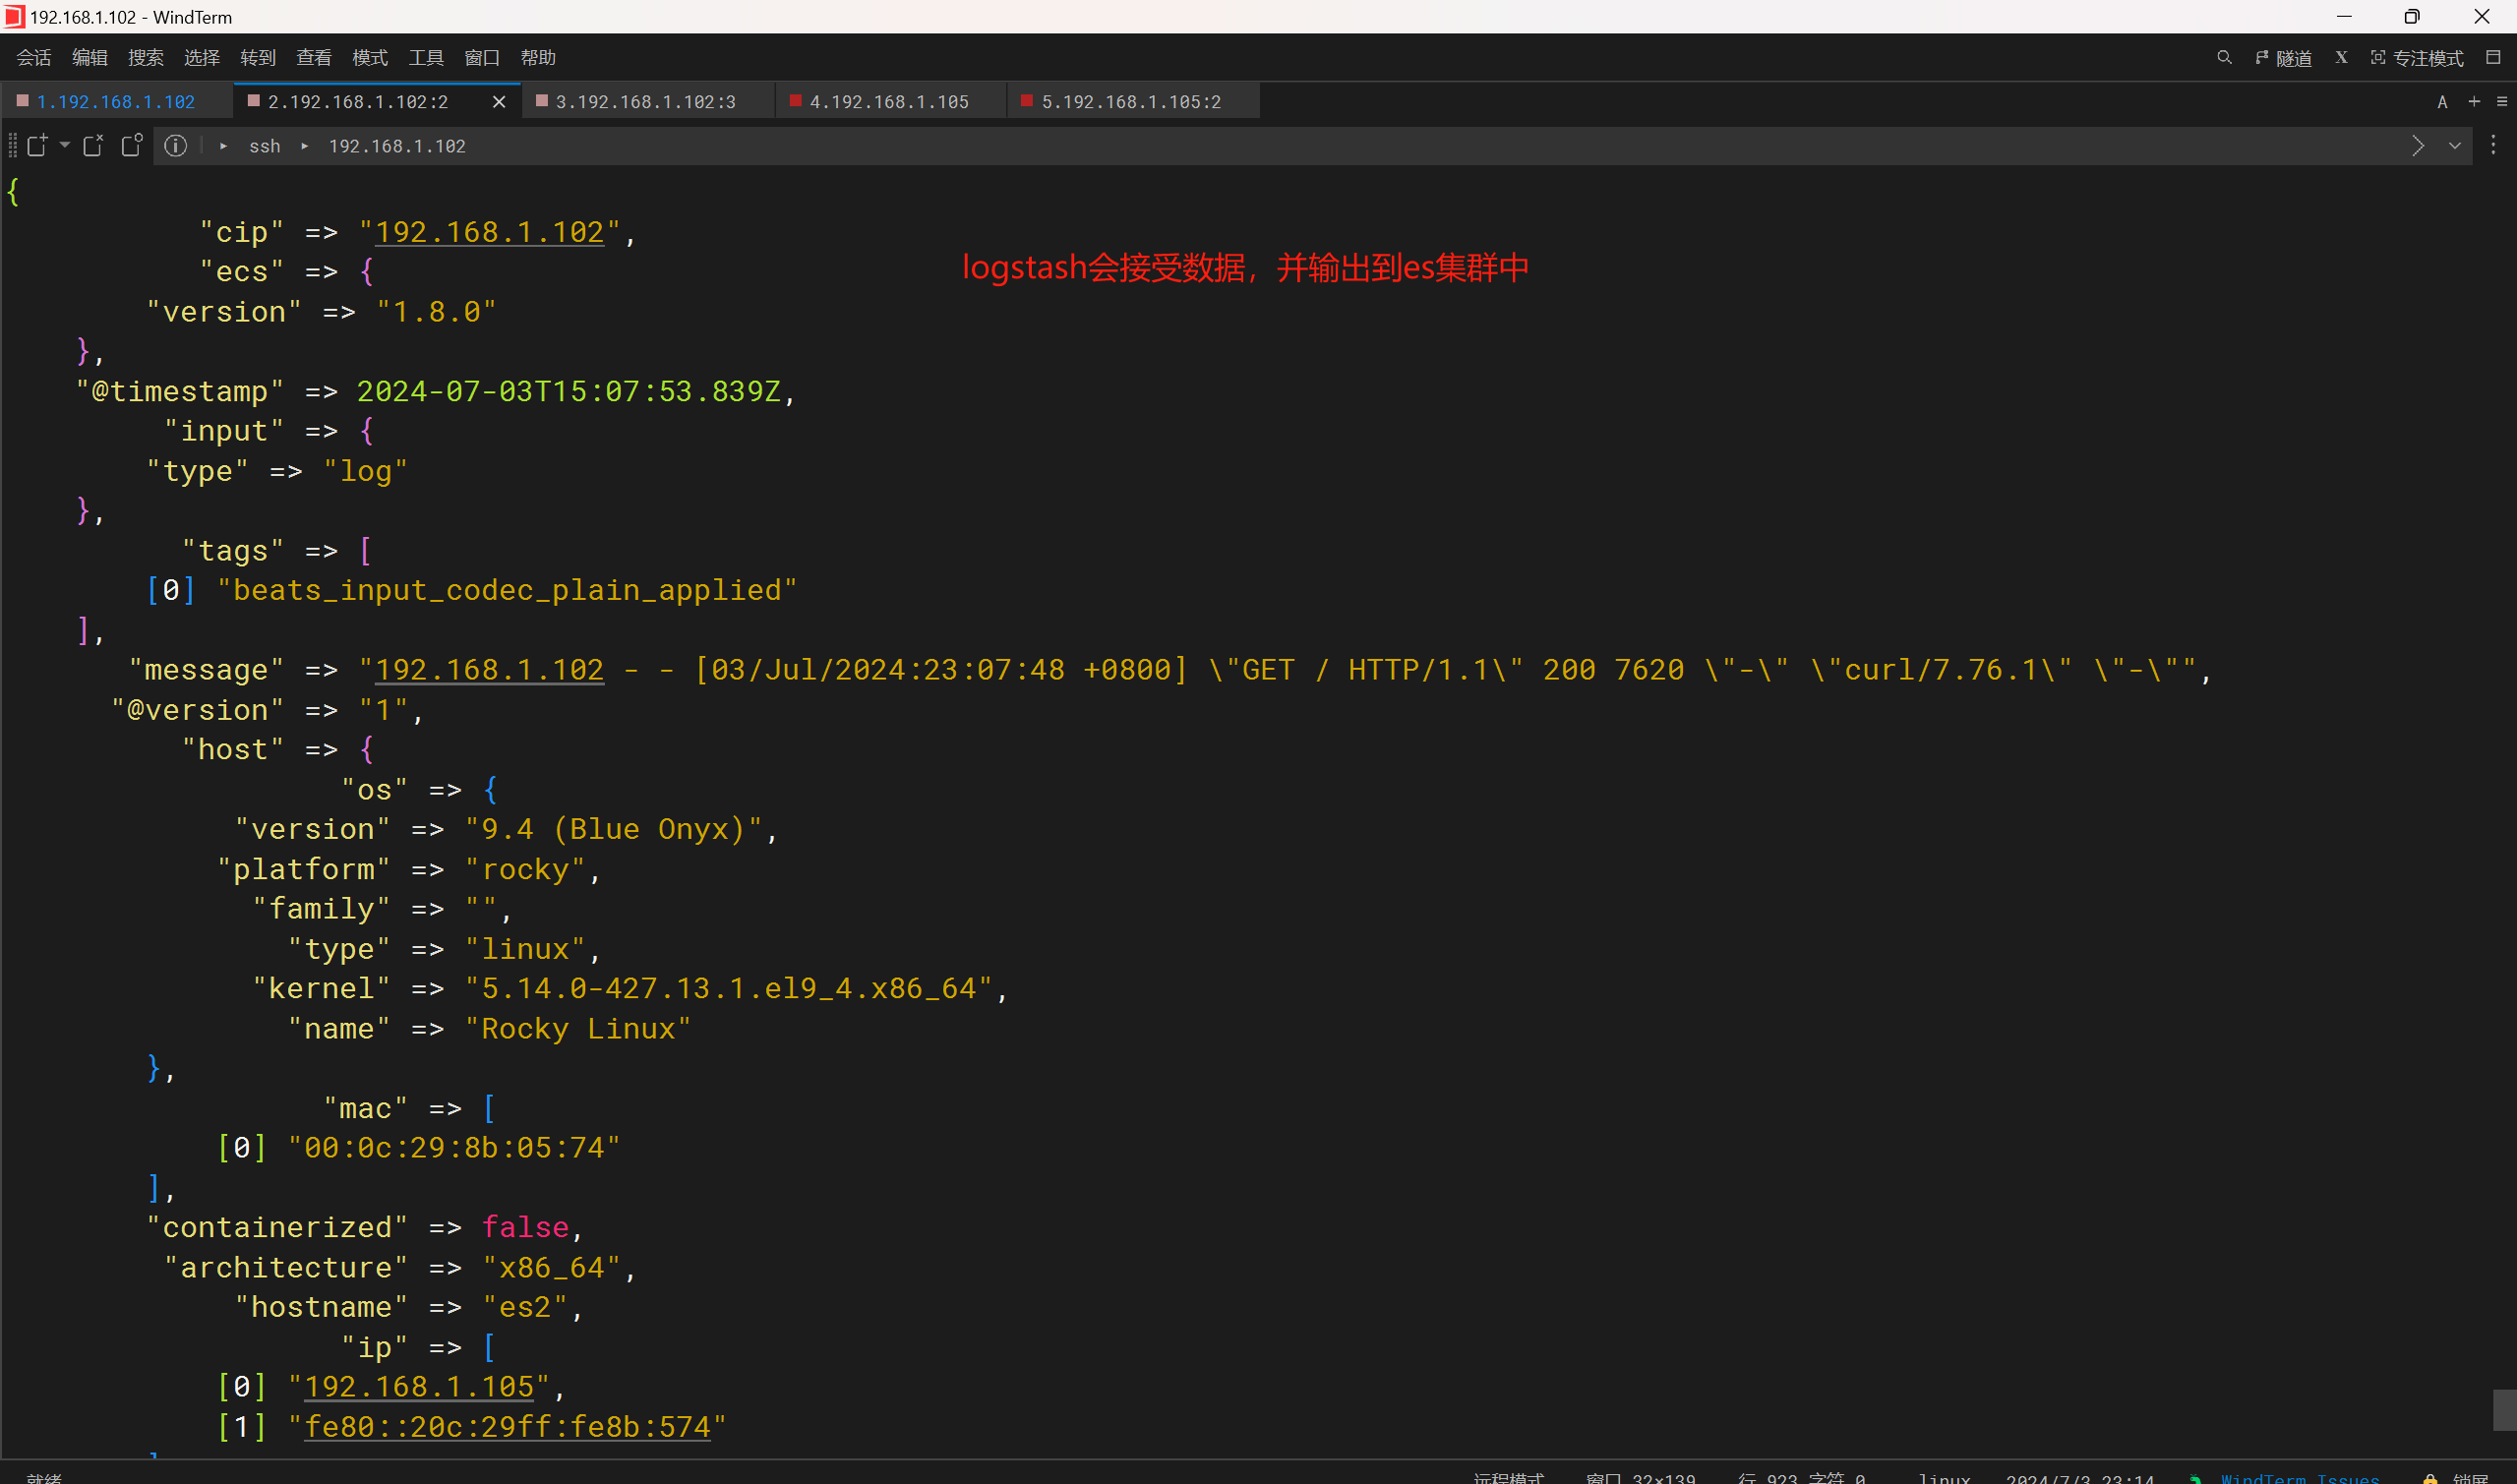This screenshot has width=2517, height=1484.
Task: Open the 查看 menu
Action: 314,58
